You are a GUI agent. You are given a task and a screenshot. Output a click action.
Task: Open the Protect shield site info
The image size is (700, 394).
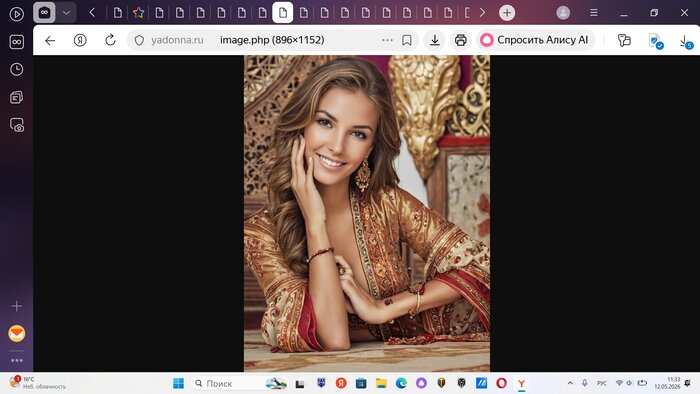coord(139,41)
